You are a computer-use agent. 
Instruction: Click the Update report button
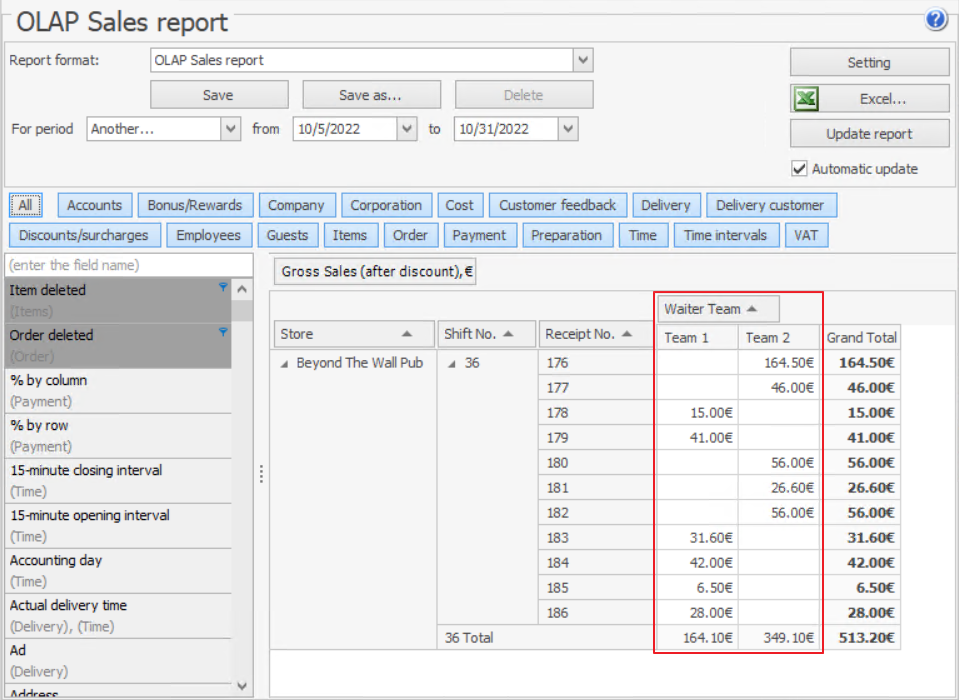click(869, 134)
